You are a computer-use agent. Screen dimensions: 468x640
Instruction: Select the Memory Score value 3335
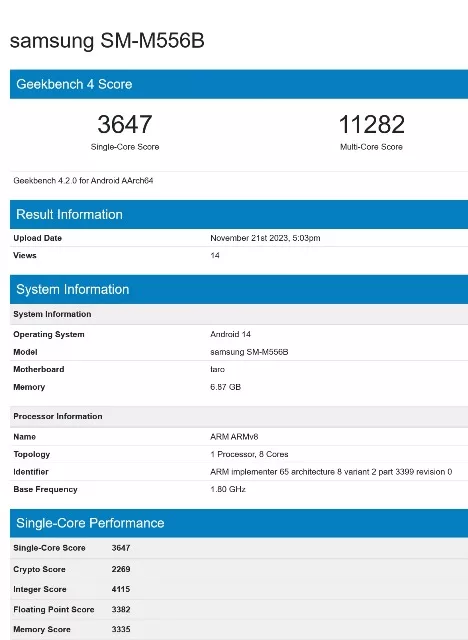[121, 629]
